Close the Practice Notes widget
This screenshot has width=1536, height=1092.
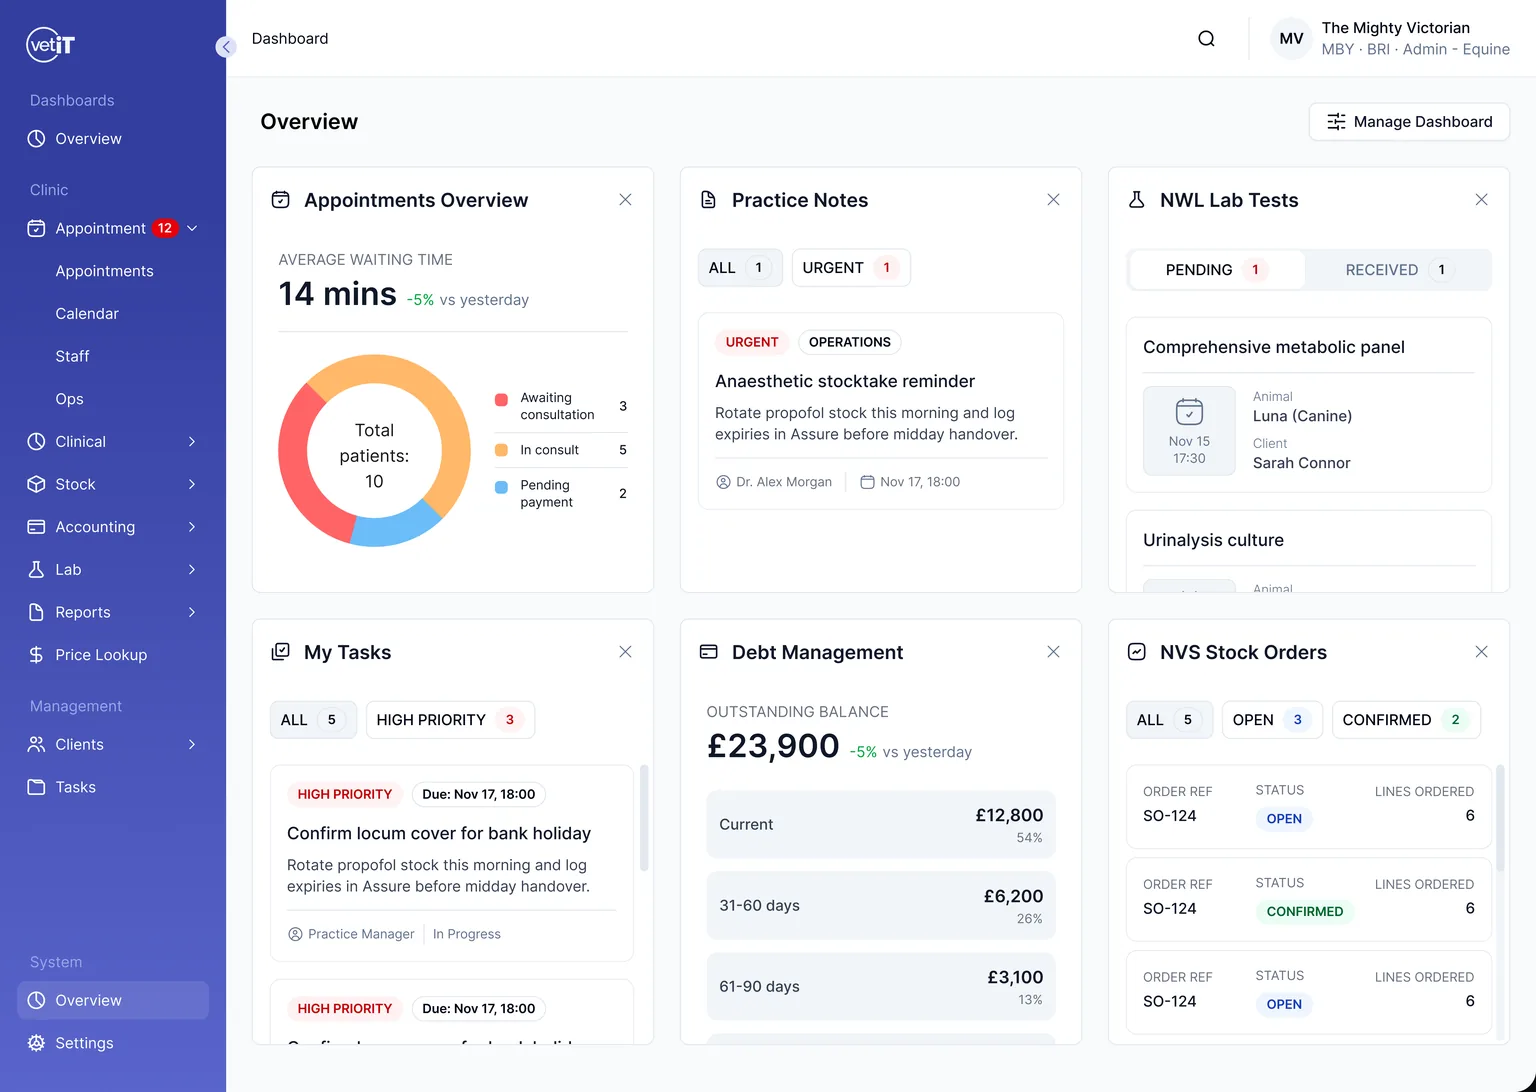pos(1053,200)
